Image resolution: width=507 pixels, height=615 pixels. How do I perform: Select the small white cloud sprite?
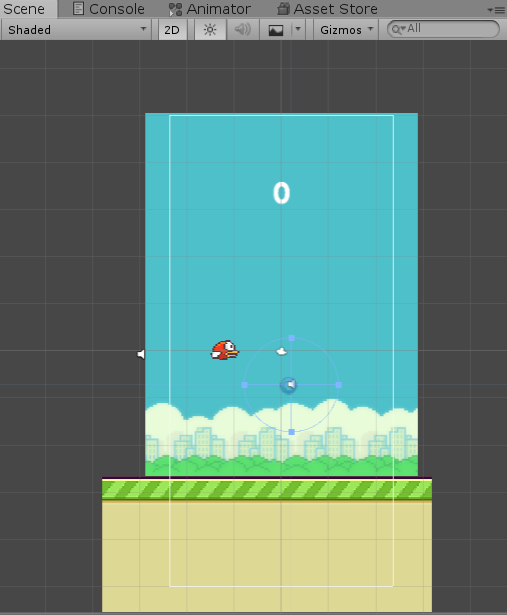click(282, 351)
